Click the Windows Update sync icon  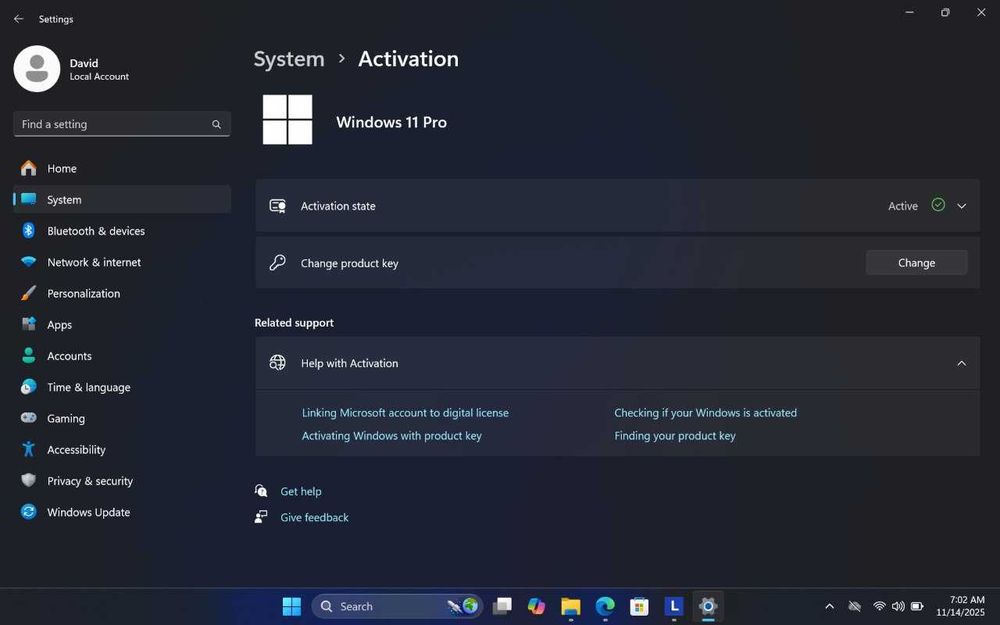tap(29, 511)
